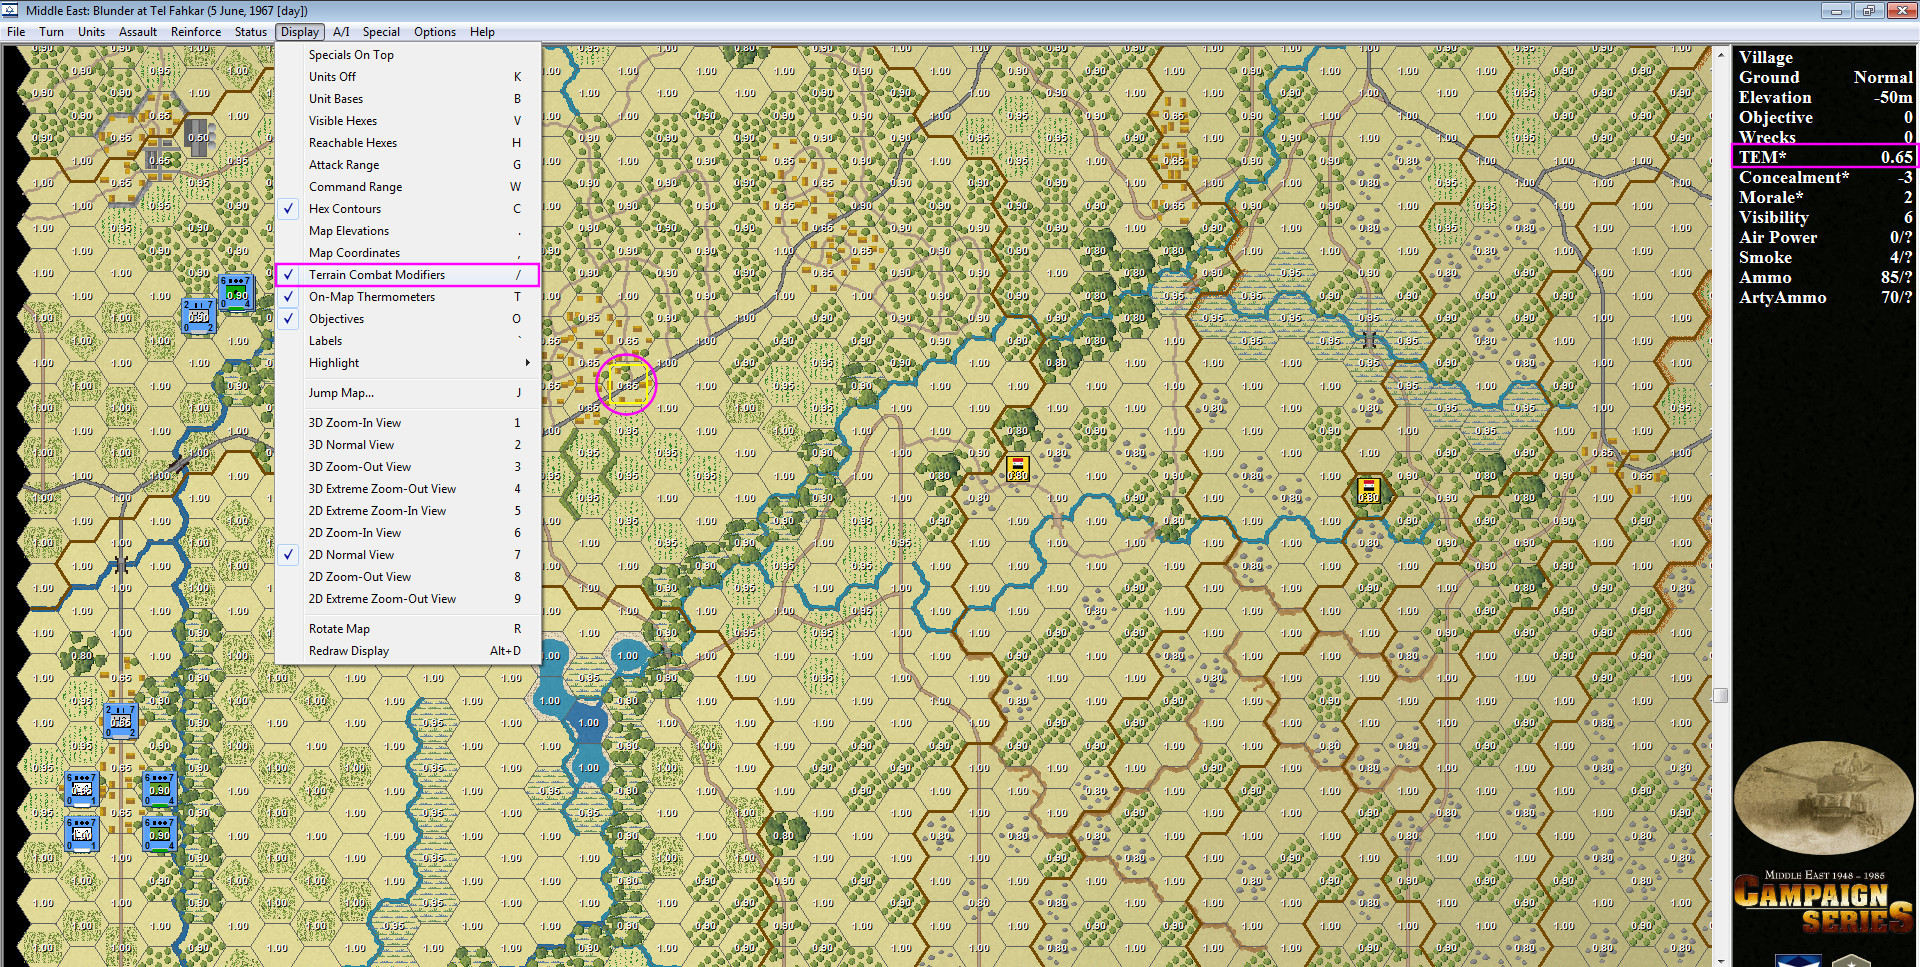
Task: Open the File menu
Action: 16,32
